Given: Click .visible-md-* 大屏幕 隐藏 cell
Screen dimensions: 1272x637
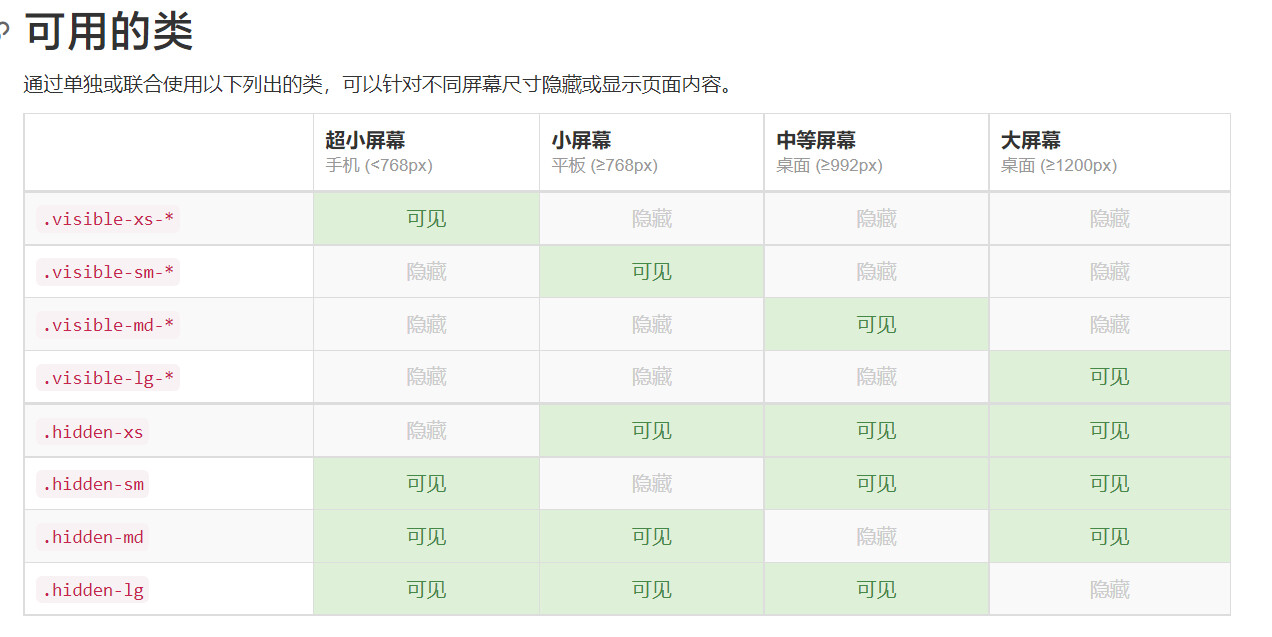Looking at the screenshot, I should pos(1109,325).
